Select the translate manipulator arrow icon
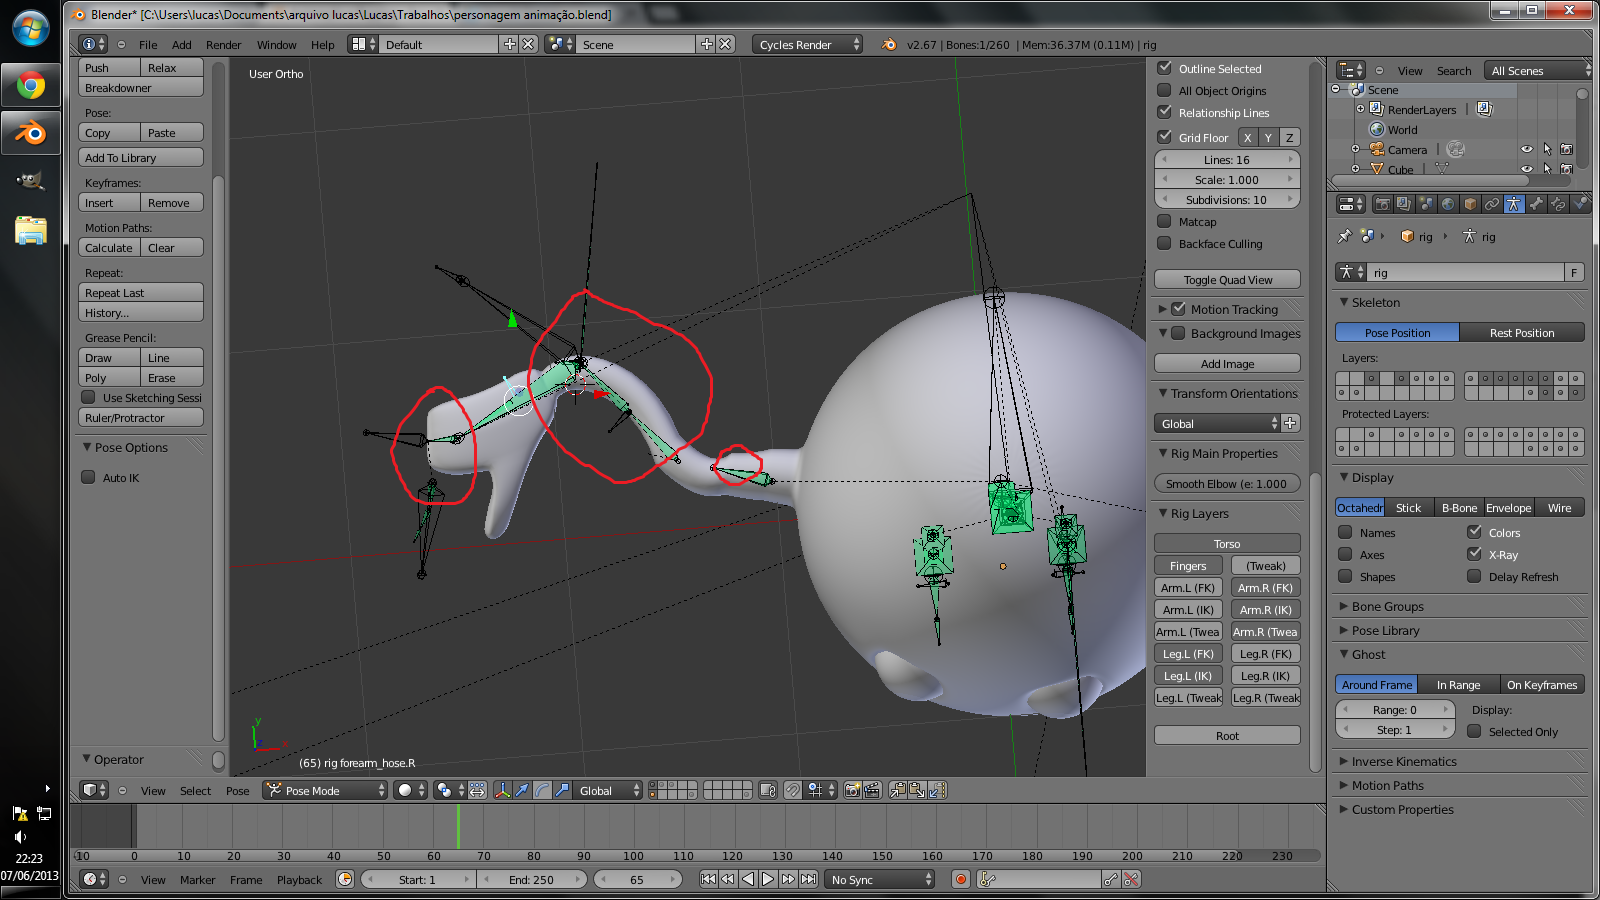 coord(522,790)
